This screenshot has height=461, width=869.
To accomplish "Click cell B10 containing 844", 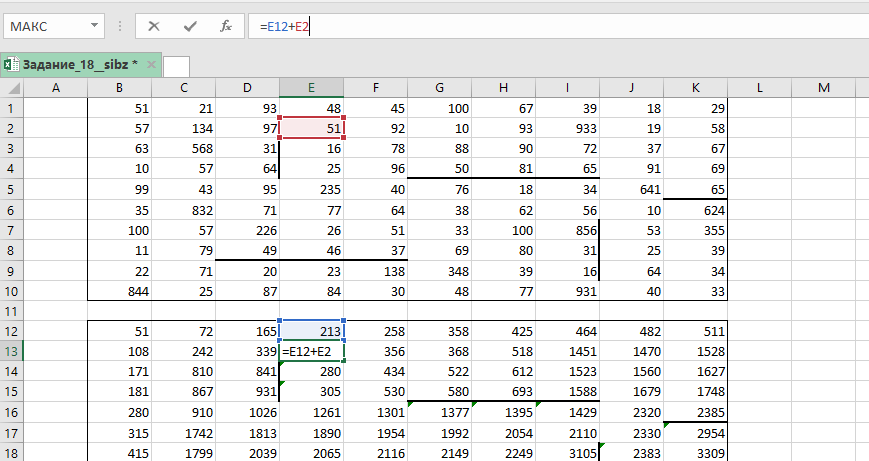I will (x=120, y=290).
